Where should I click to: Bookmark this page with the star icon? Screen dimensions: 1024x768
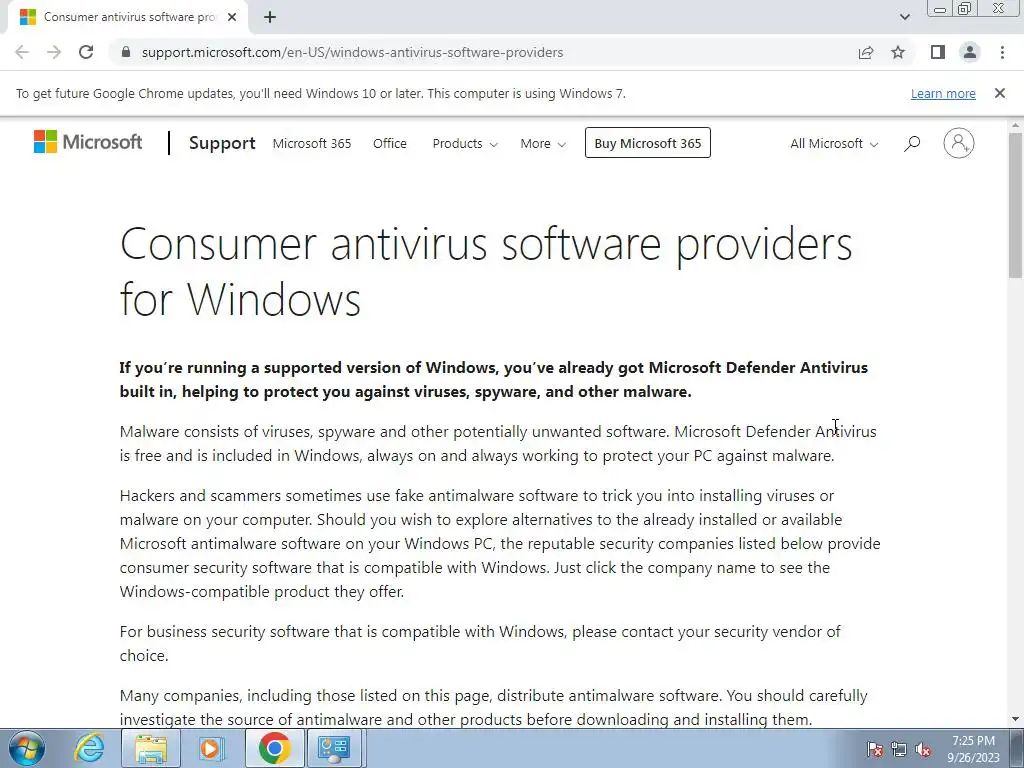click(x=898, y=52)
